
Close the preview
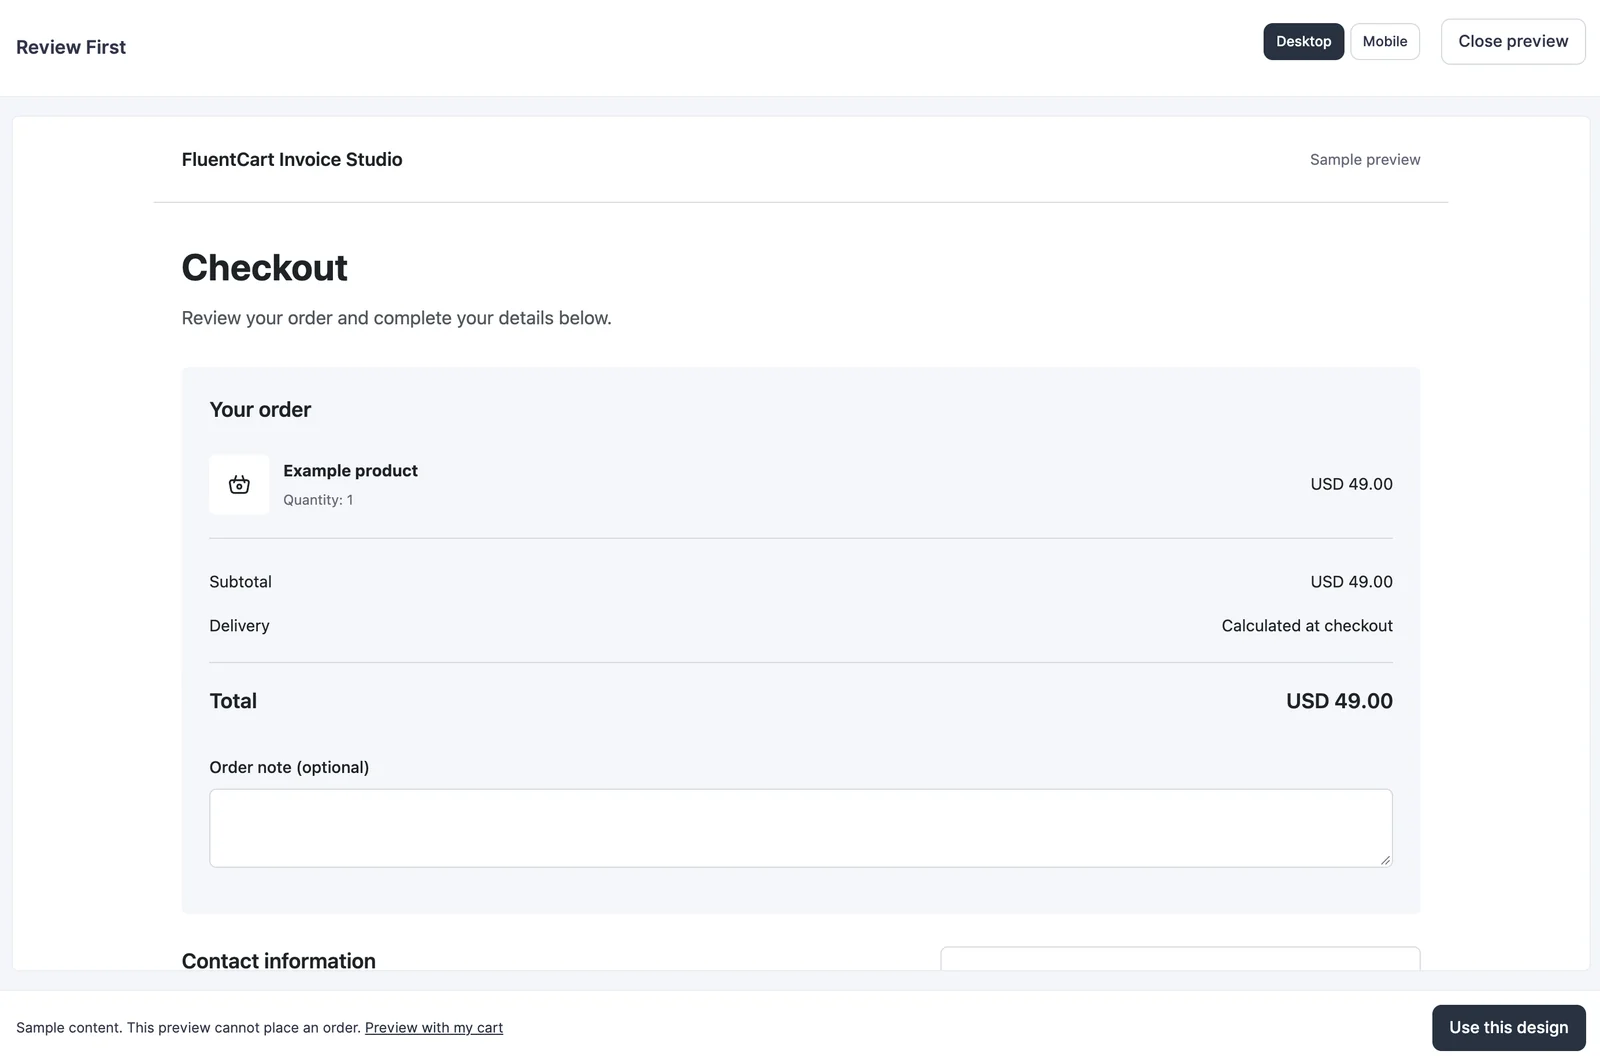pos(1512,42)
